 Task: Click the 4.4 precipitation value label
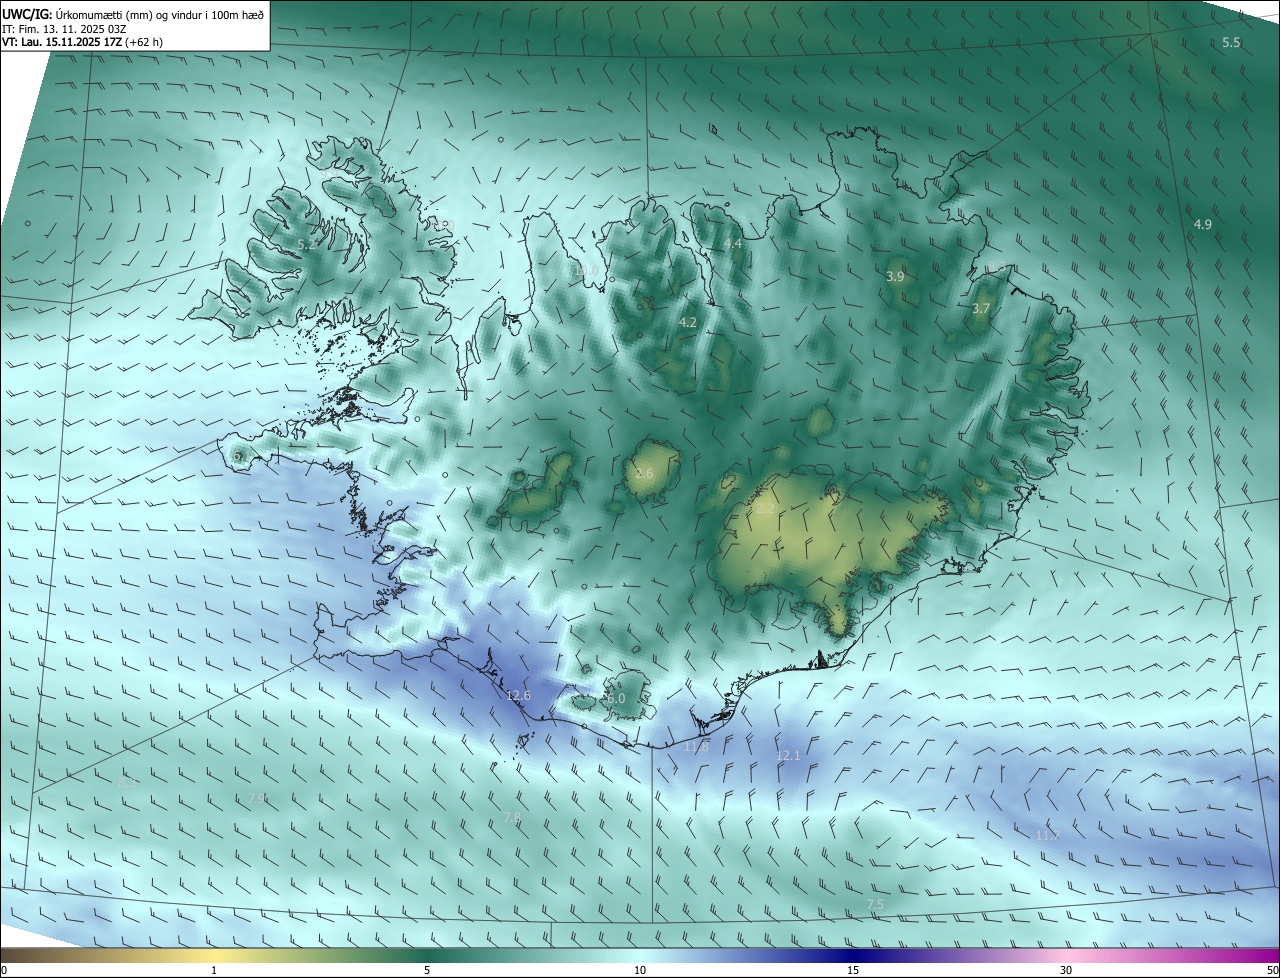pyautogui.click(x=733, y=244)
